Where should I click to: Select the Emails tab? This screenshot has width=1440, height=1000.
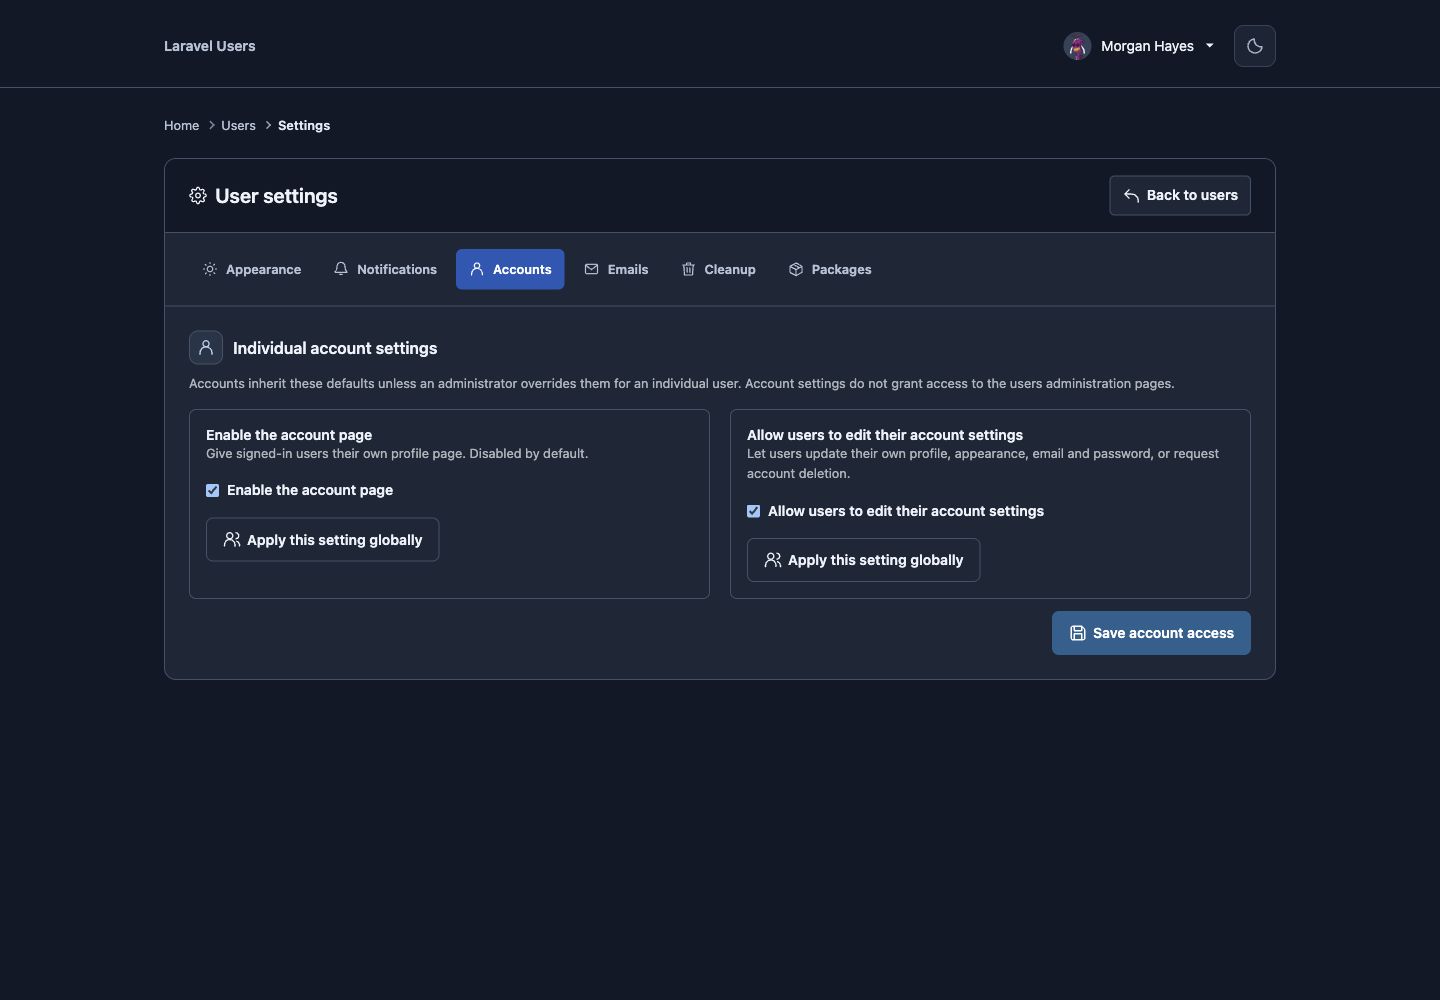pyautogui.click(x=617, y=269)
